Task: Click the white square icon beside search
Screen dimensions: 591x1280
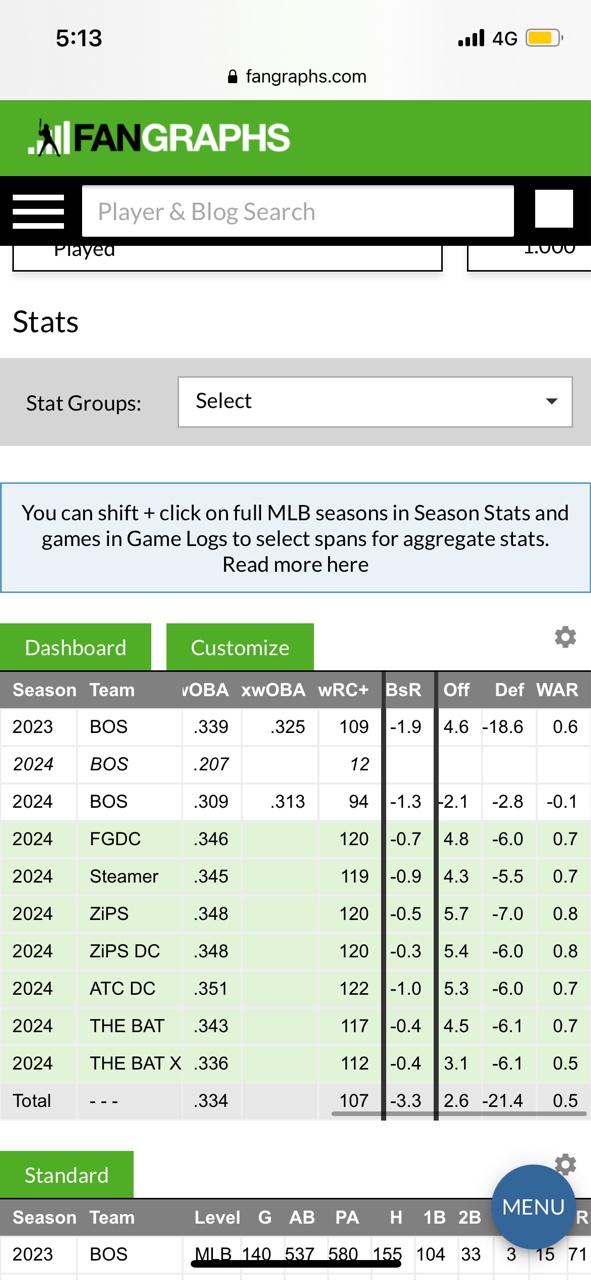Action: [x=554, y=209]
